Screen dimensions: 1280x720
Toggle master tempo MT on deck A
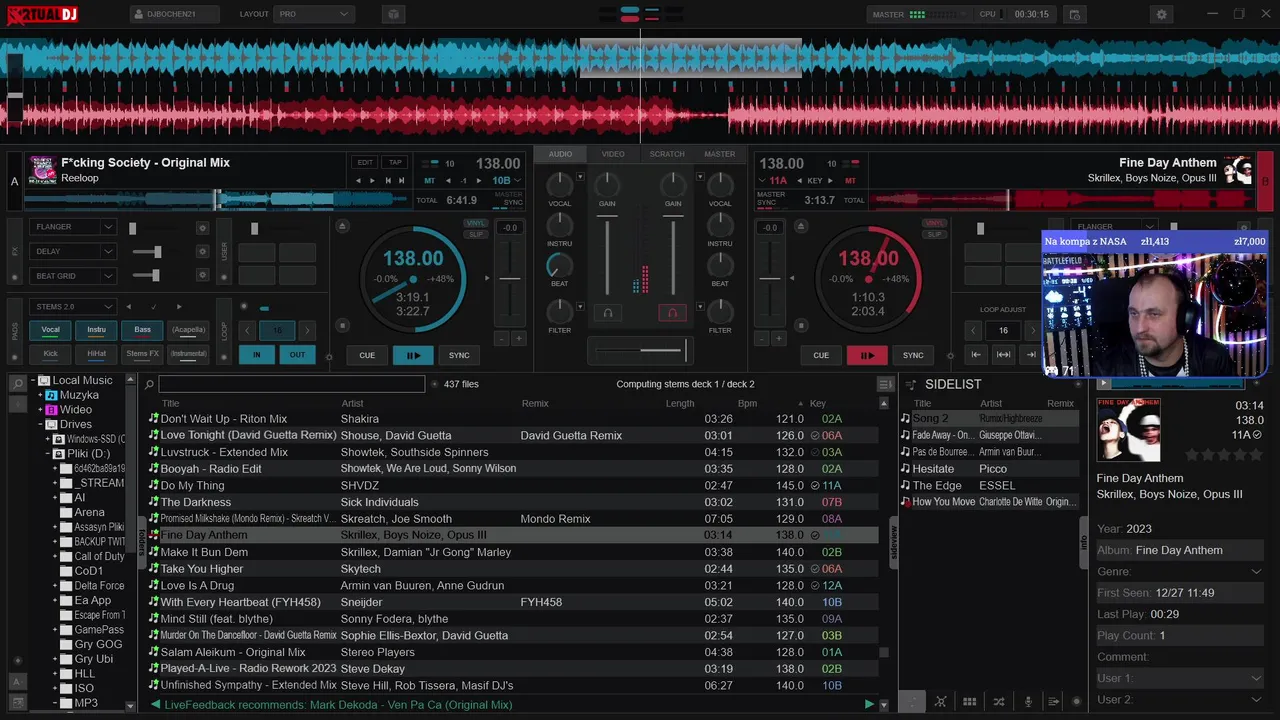click(429, 180)
